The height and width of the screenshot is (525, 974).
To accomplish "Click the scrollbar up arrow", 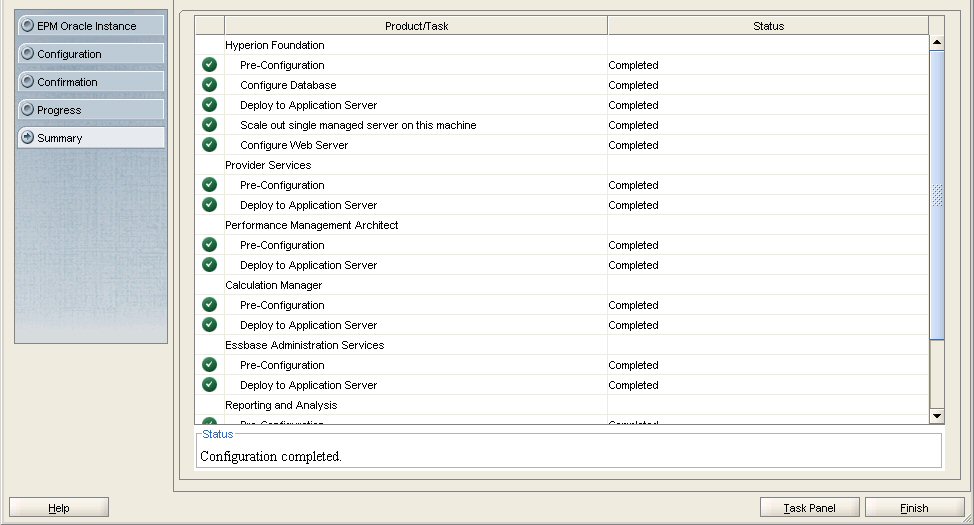I will tap(937, 42).
